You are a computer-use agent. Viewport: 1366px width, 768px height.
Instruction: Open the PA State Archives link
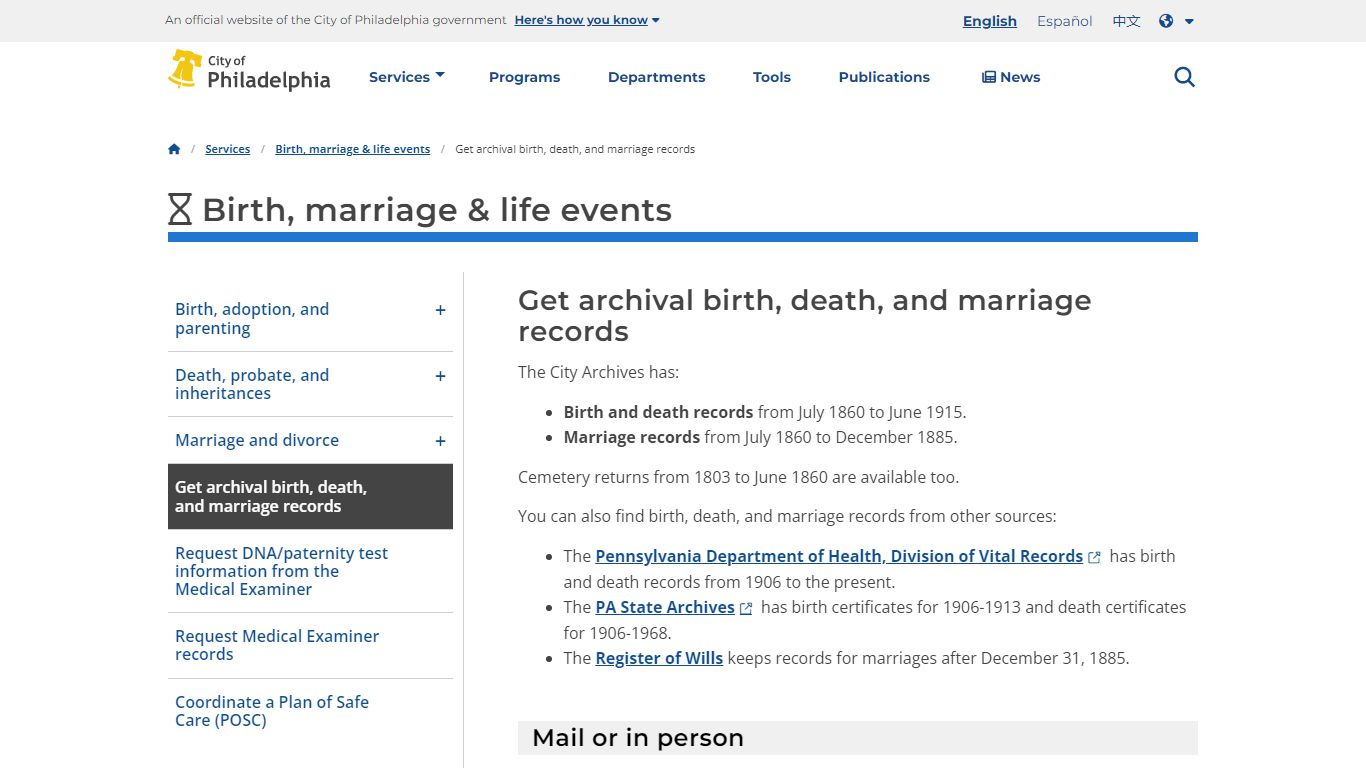tap(665, 607)
